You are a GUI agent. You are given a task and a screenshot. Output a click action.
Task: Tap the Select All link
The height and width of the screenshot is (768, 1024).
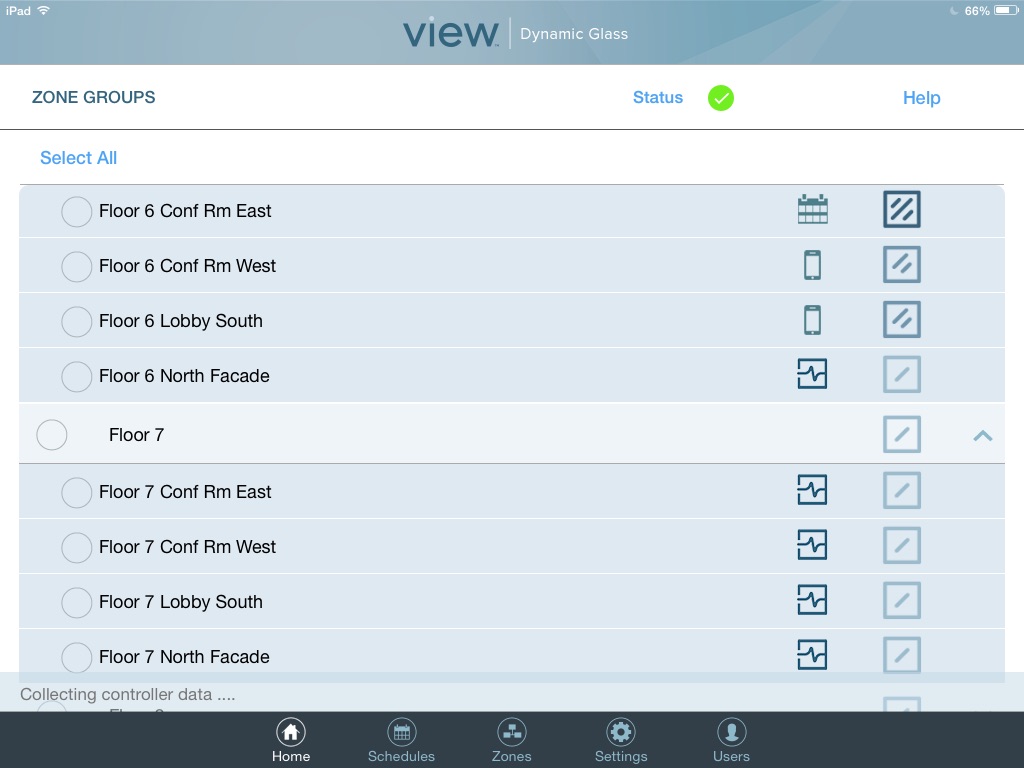pyautogui.click(x=78, y=158)
